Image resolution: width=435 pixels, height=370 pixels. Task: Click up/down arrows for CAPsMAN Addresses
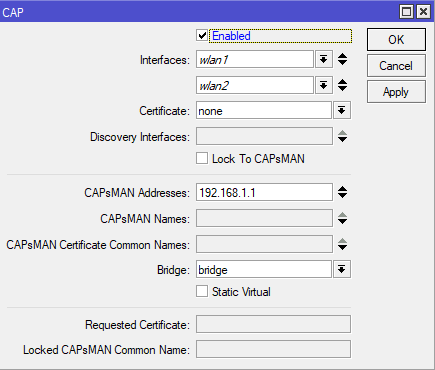342,192
